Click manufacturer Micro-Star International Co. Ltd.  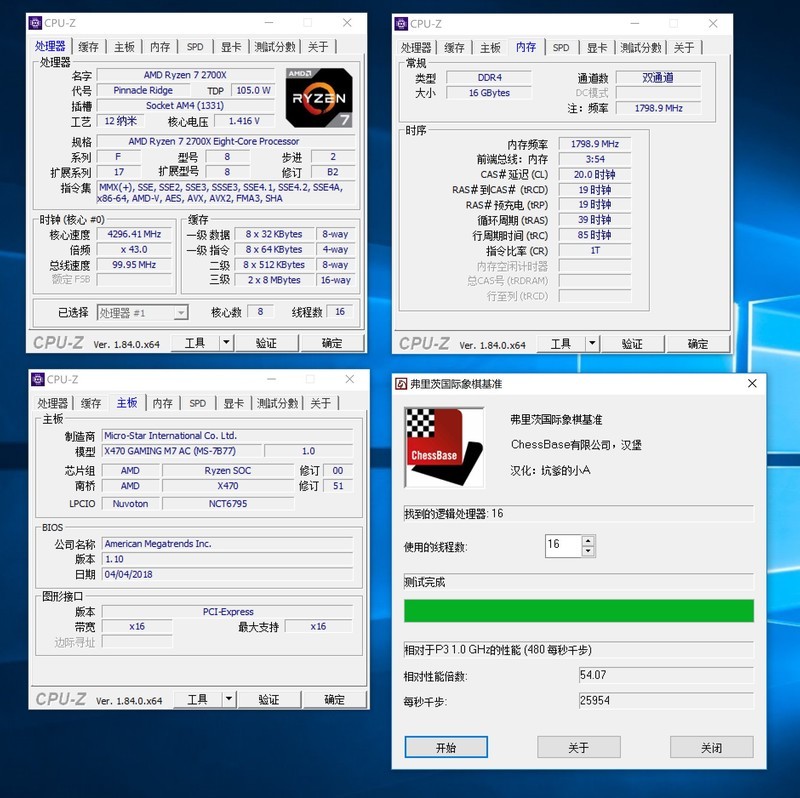[227, 436]
